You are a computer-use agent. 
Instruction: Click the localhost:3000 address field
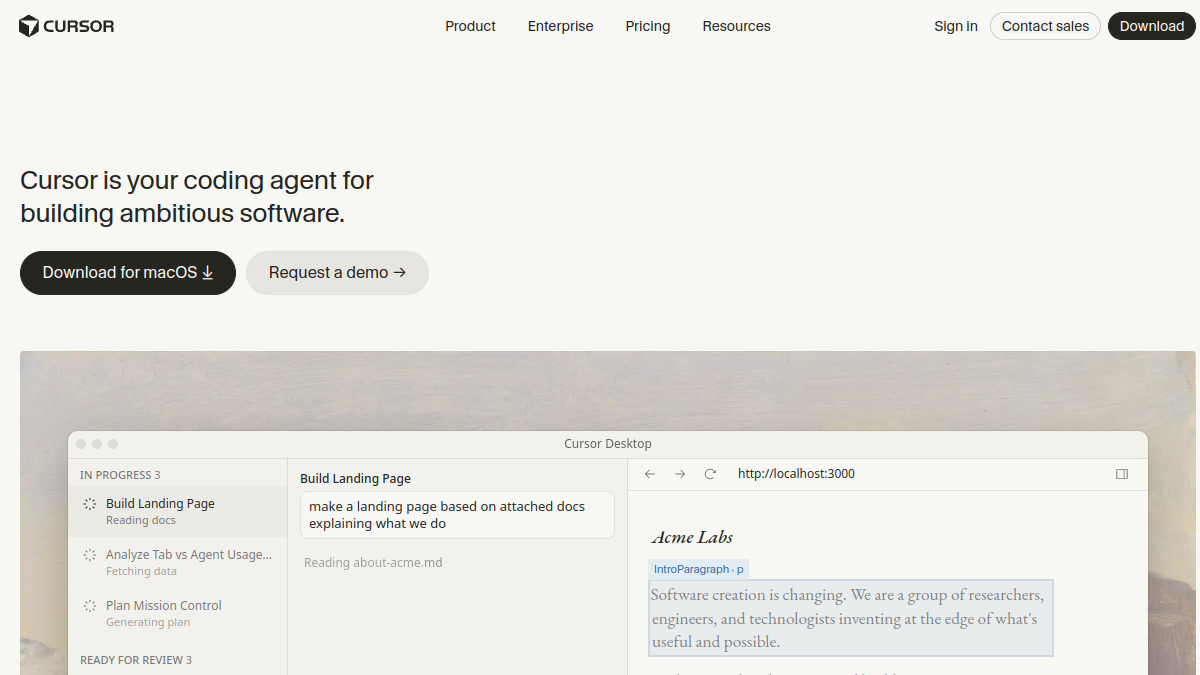[x=796, y=474]
